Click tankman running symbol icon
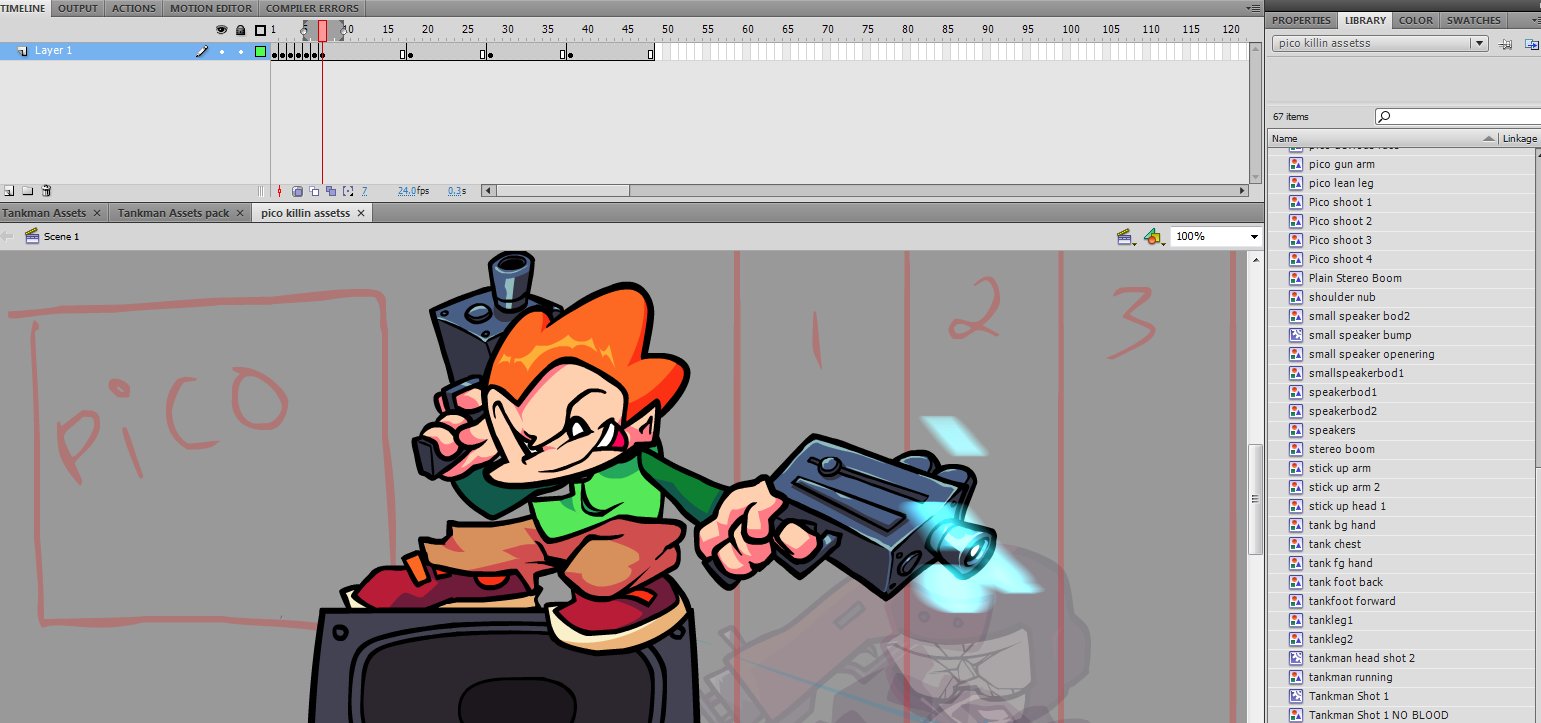This screenshot has height=723, width=1541. tap(1295, 677)
